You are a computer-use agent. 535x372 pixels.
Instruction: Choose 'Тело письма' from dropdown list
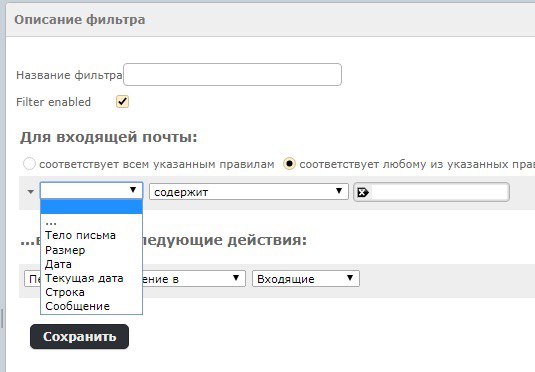click(91, 235)
